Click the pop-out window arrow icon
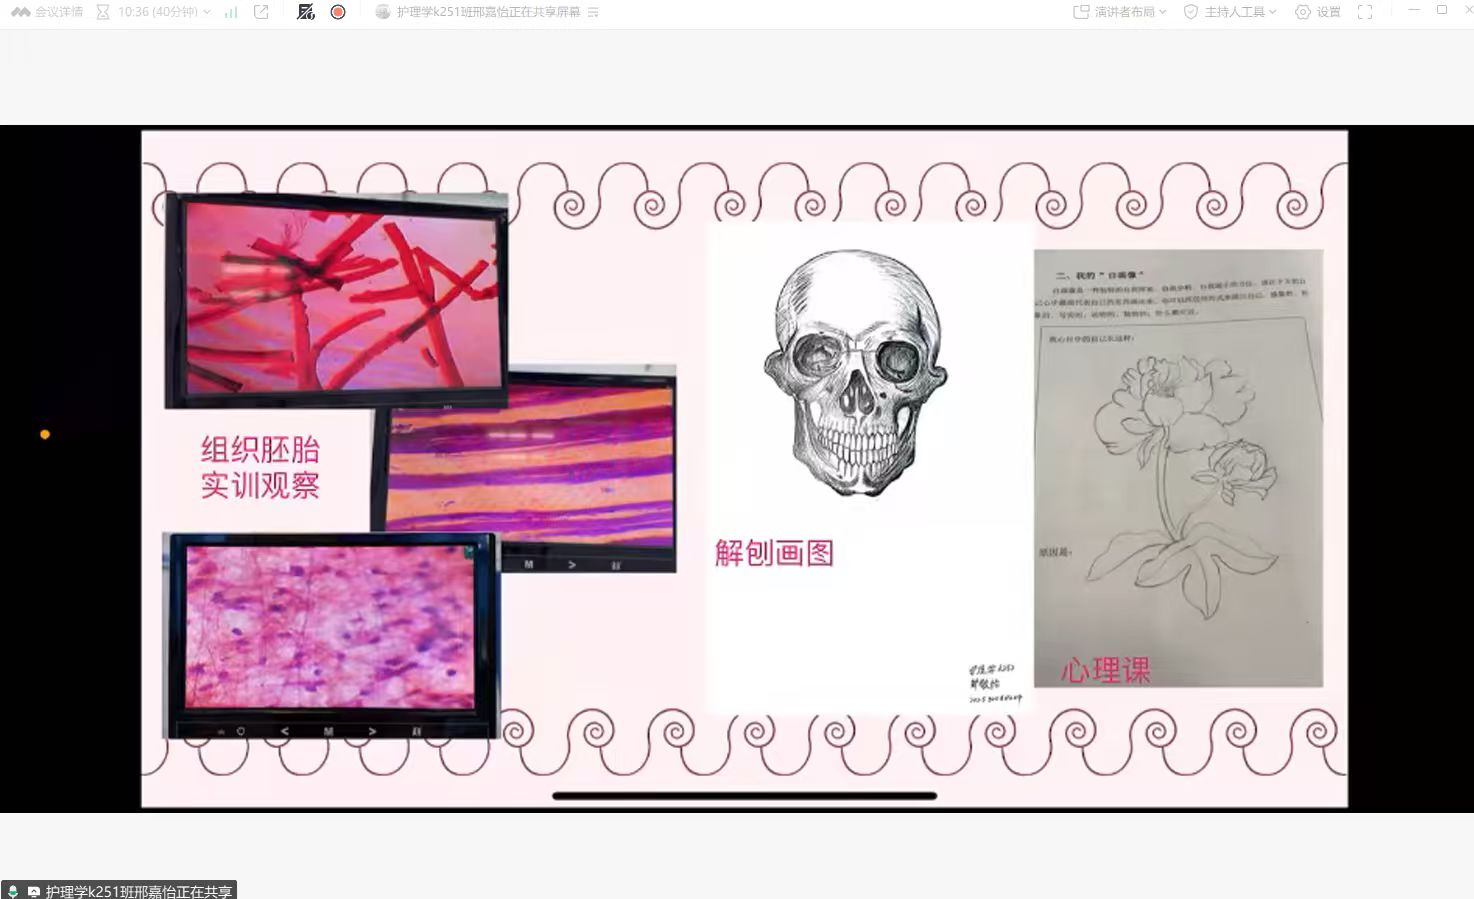 [262, 12]
